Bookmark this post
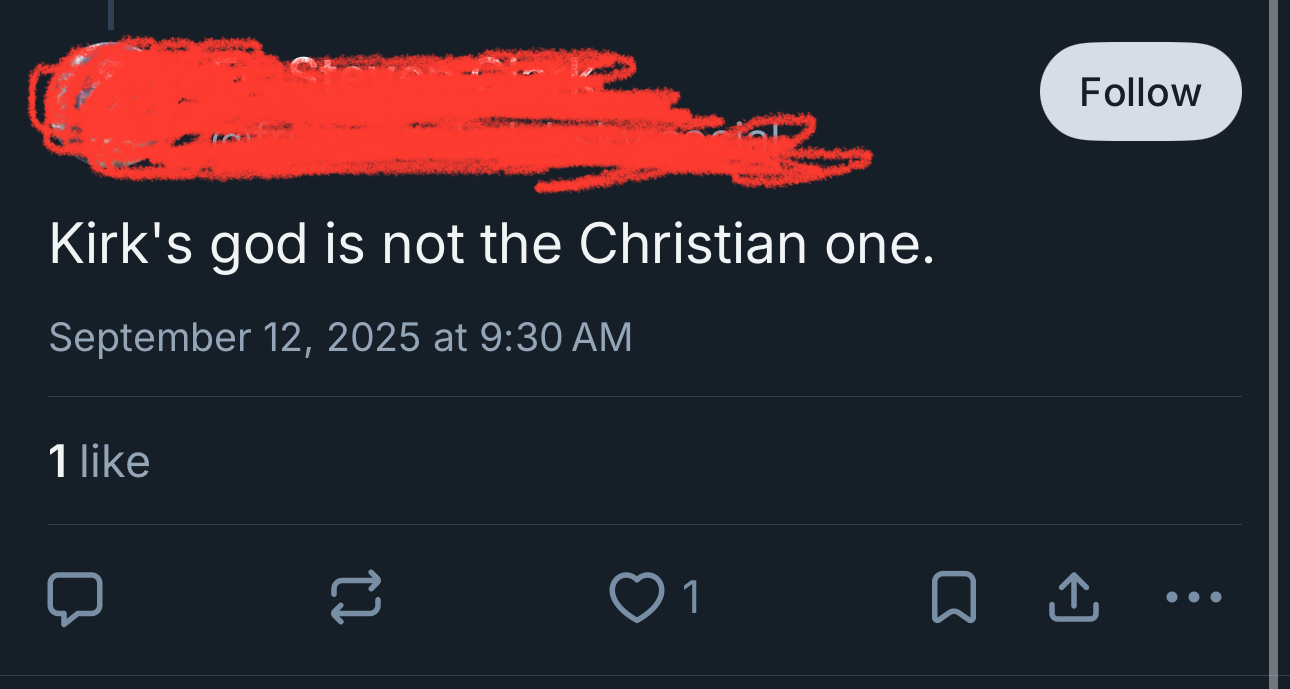1290x689 pixels. pyautogui.click(x=954, y=598)
